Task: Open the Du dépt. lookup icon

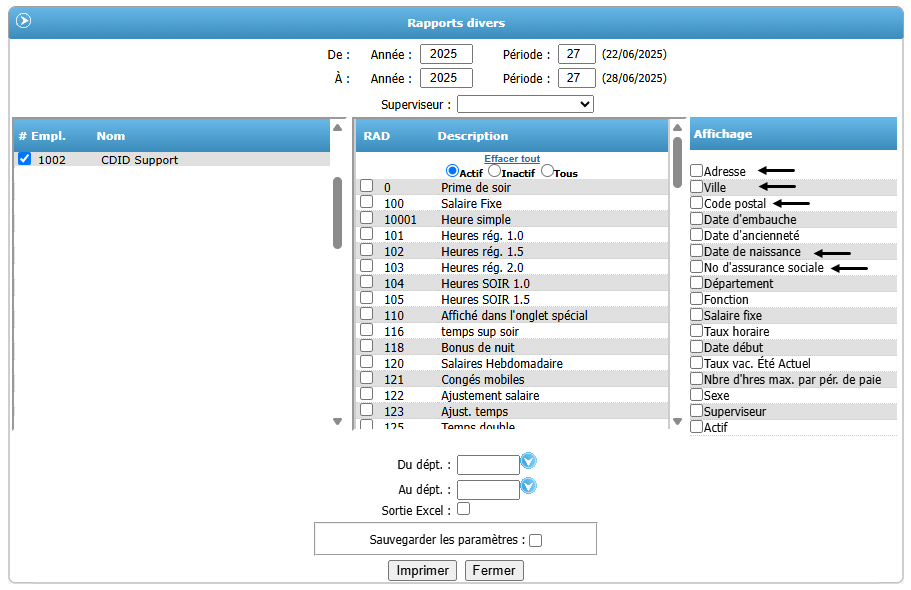Action: pos(529,461)
